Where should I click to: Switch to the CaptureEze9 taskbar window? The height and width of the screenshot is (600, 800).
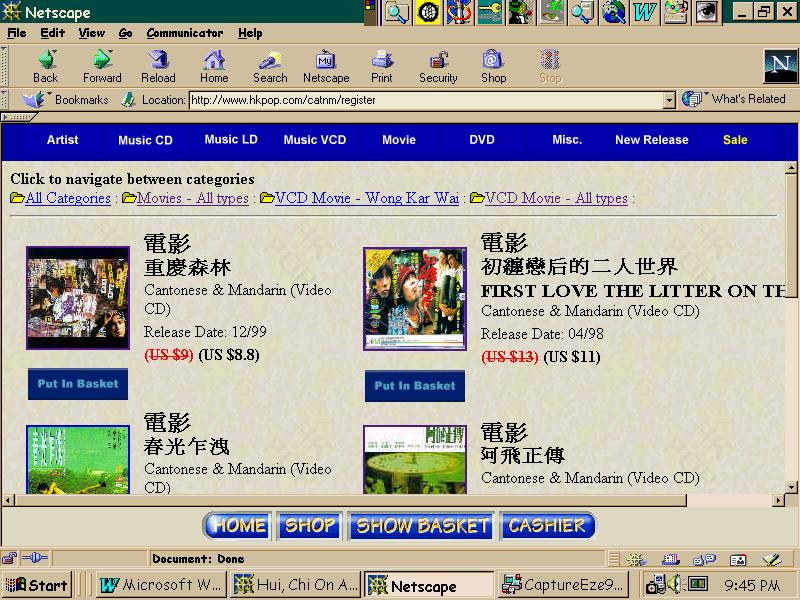(563, 585)
